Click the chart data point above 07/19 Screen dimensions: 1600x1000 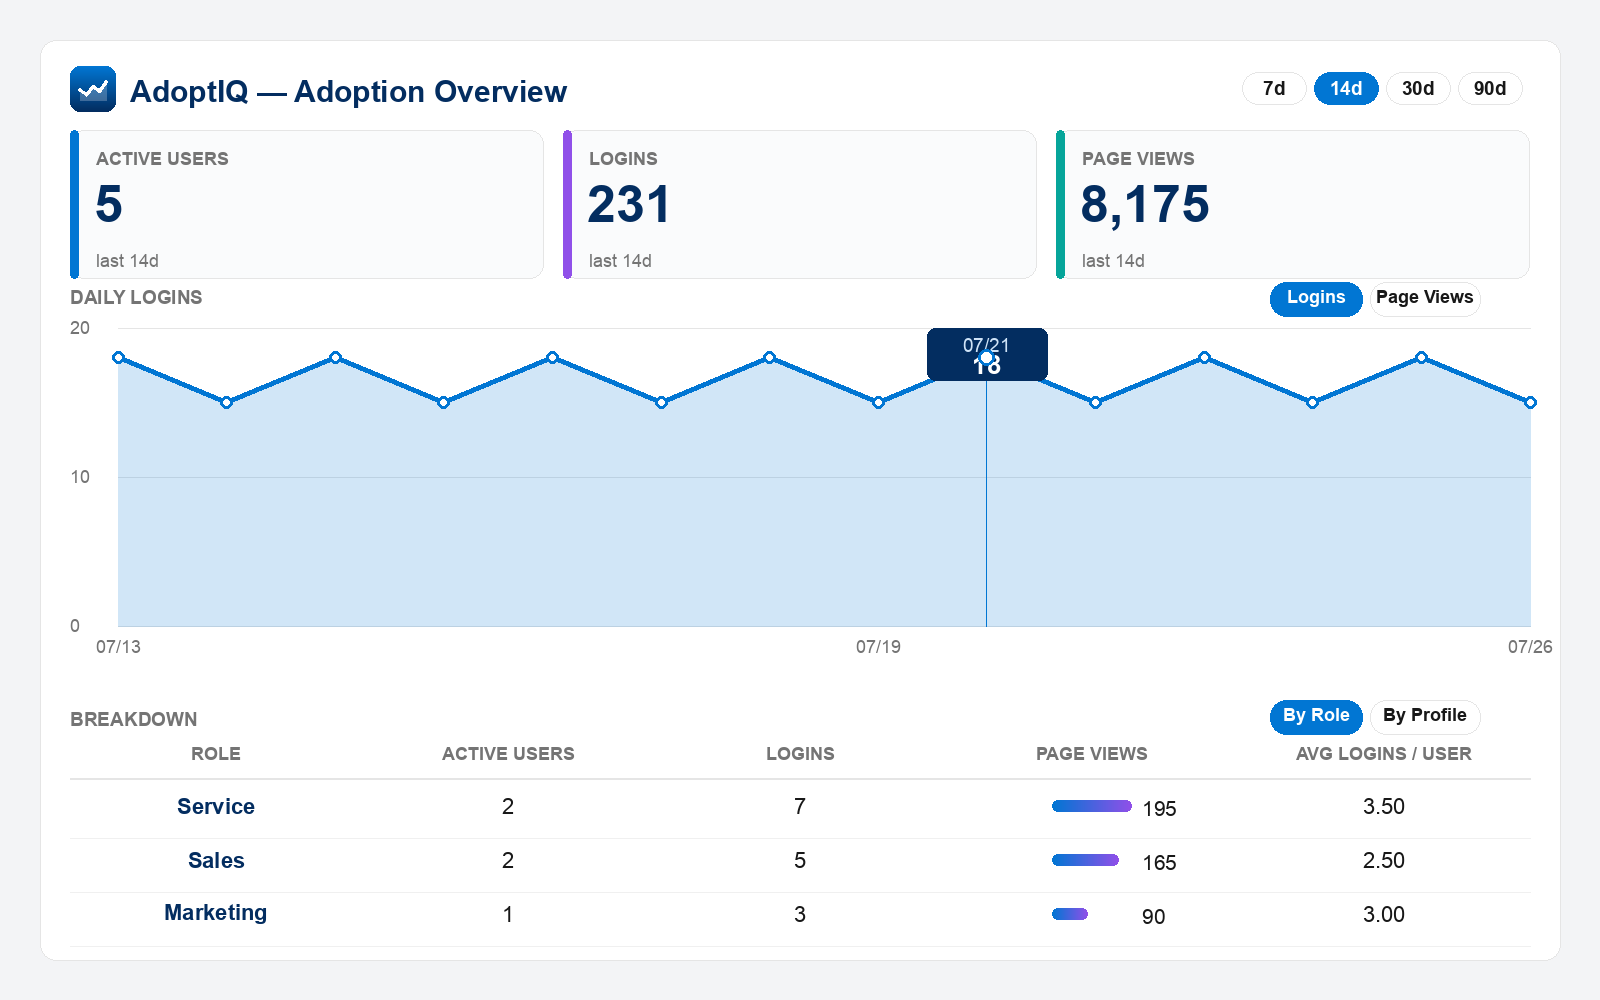878,402
